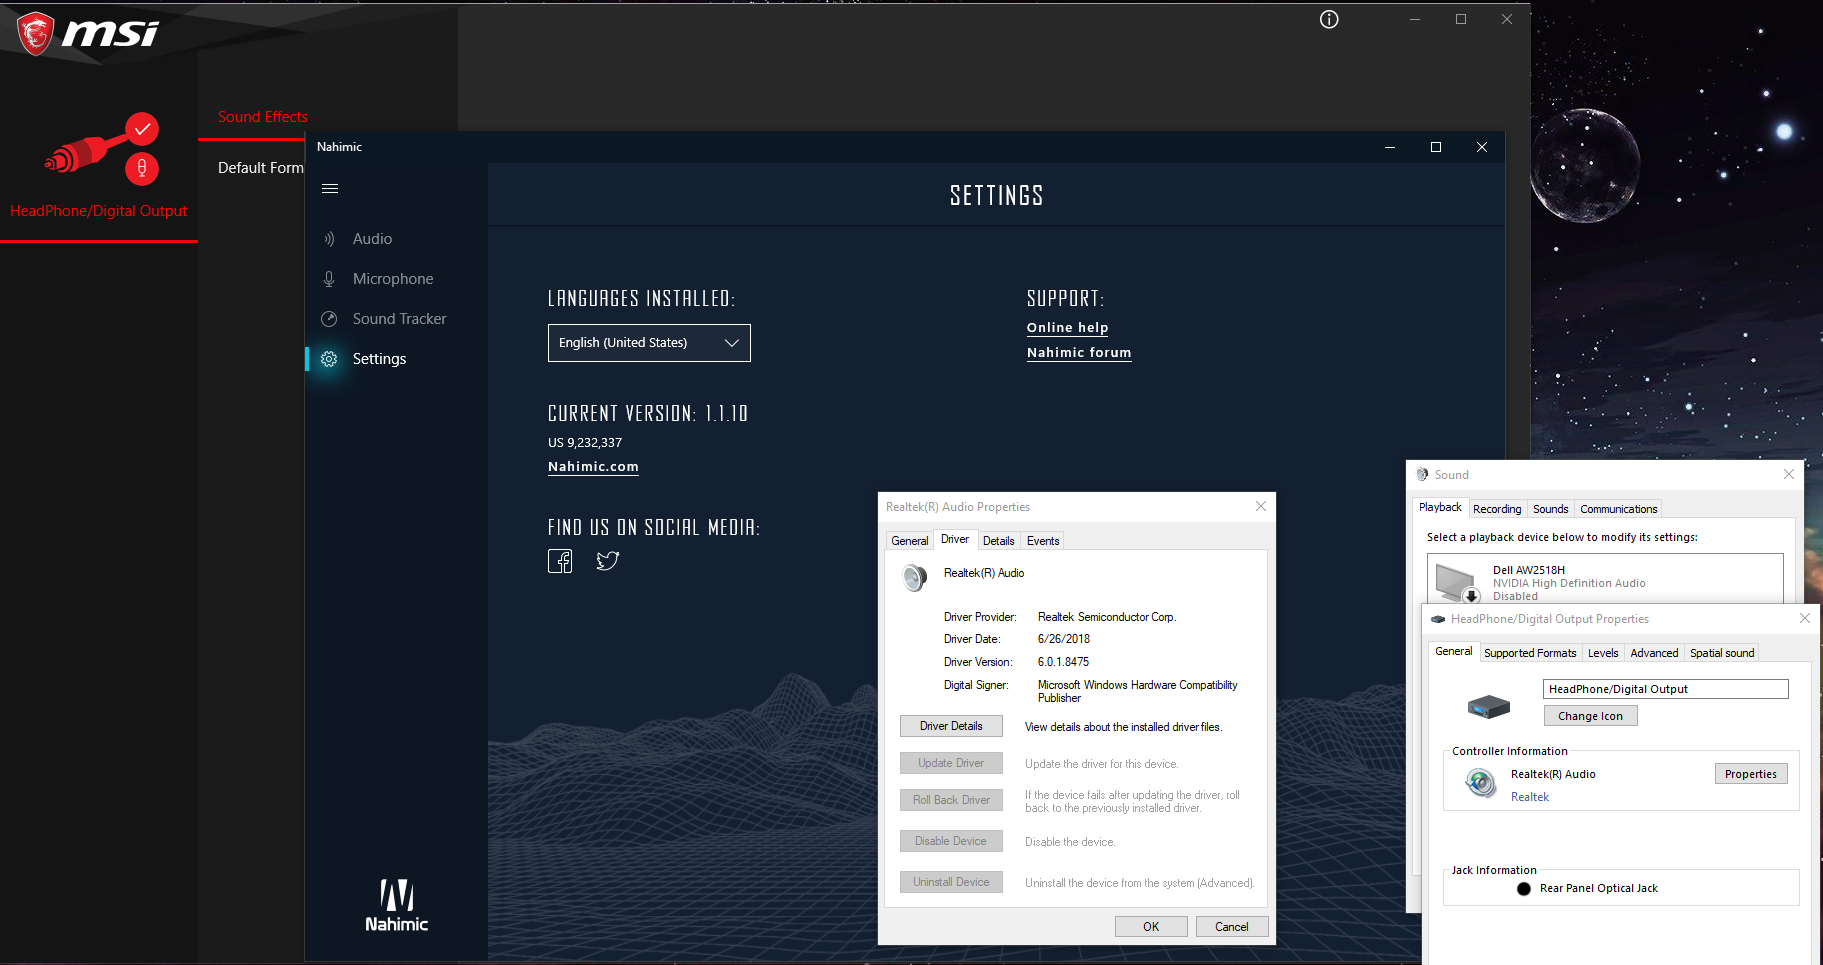Open Nahimic Twitter page icon
The image size is (1823, 965).
pyautogui.click(x=607, y=561)
